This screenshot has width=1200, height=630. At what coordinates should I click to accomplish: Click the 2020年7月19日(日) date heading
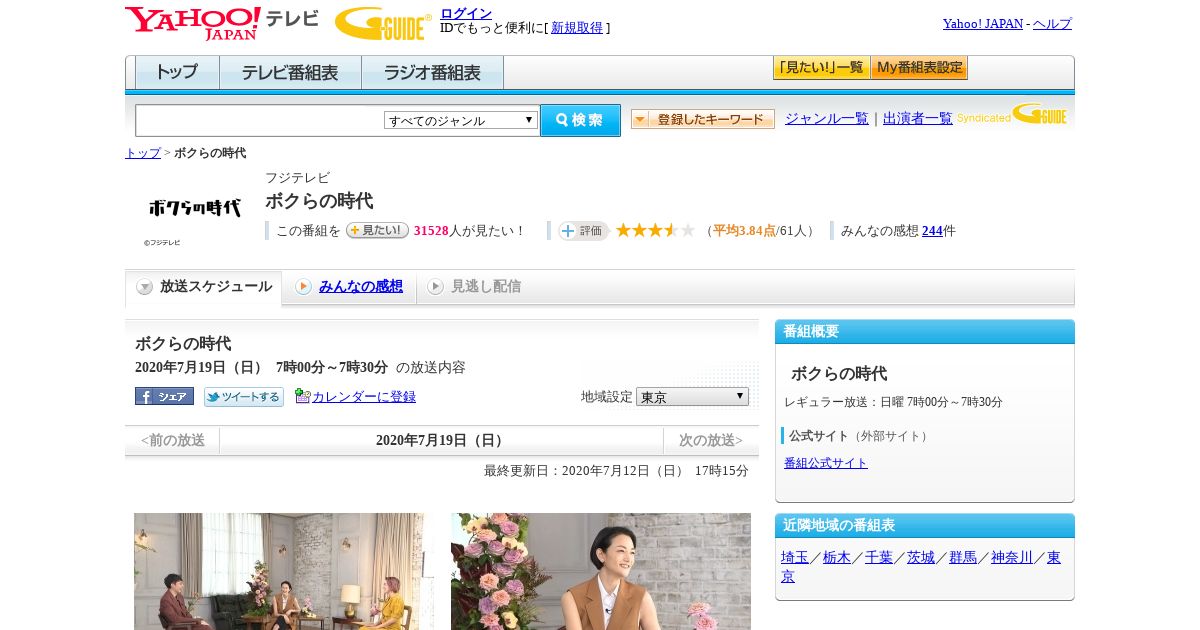441,441
